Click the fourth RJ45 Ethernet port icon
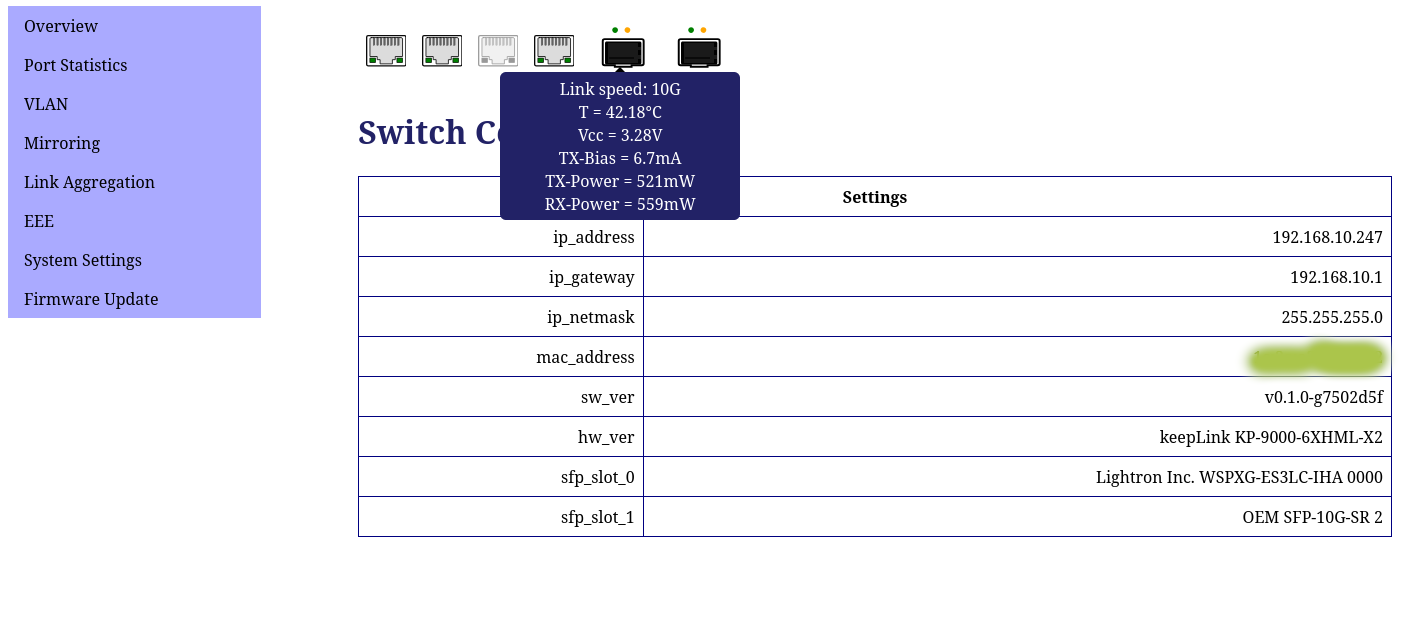 tap(554, 51)
